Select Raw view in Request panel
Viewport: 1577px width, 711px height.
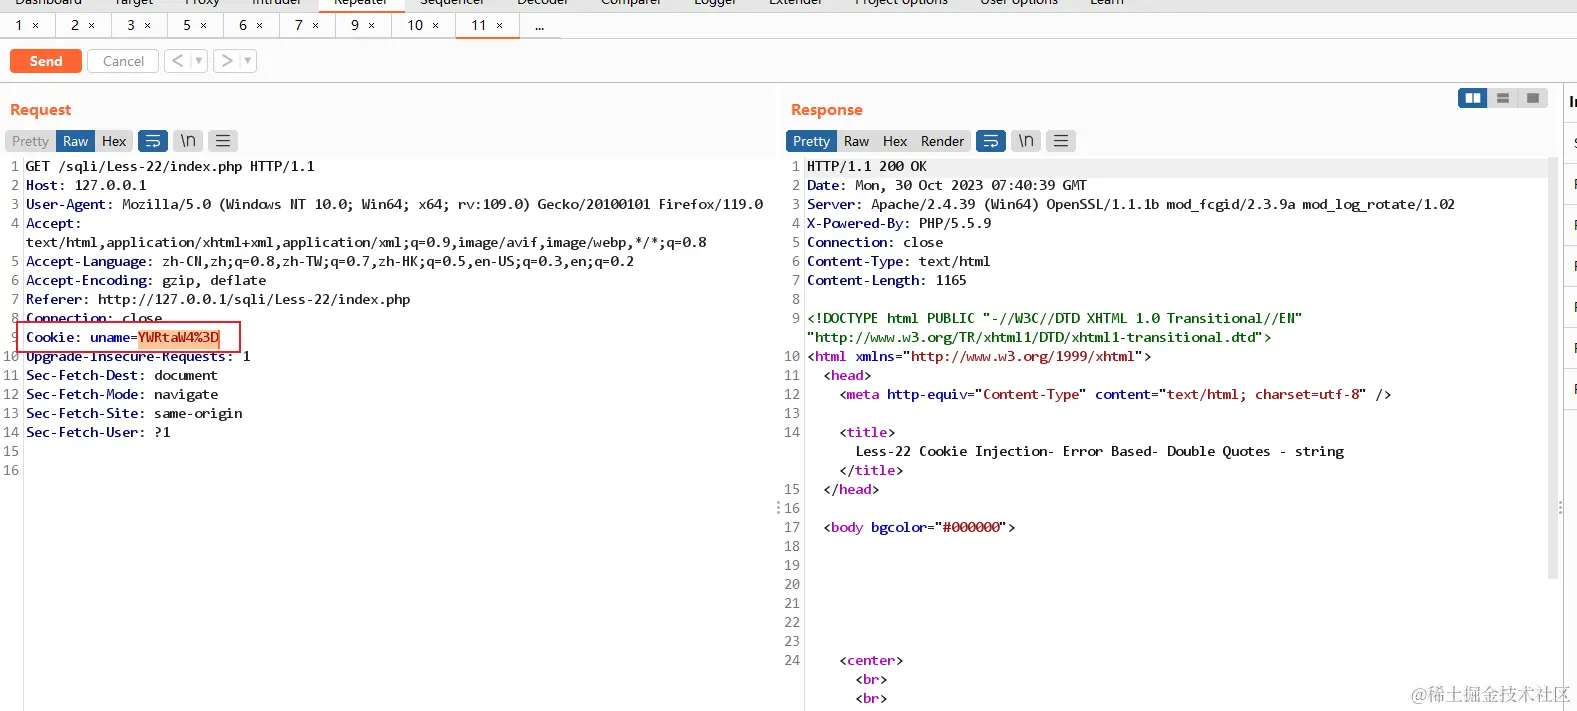(76, 141)
